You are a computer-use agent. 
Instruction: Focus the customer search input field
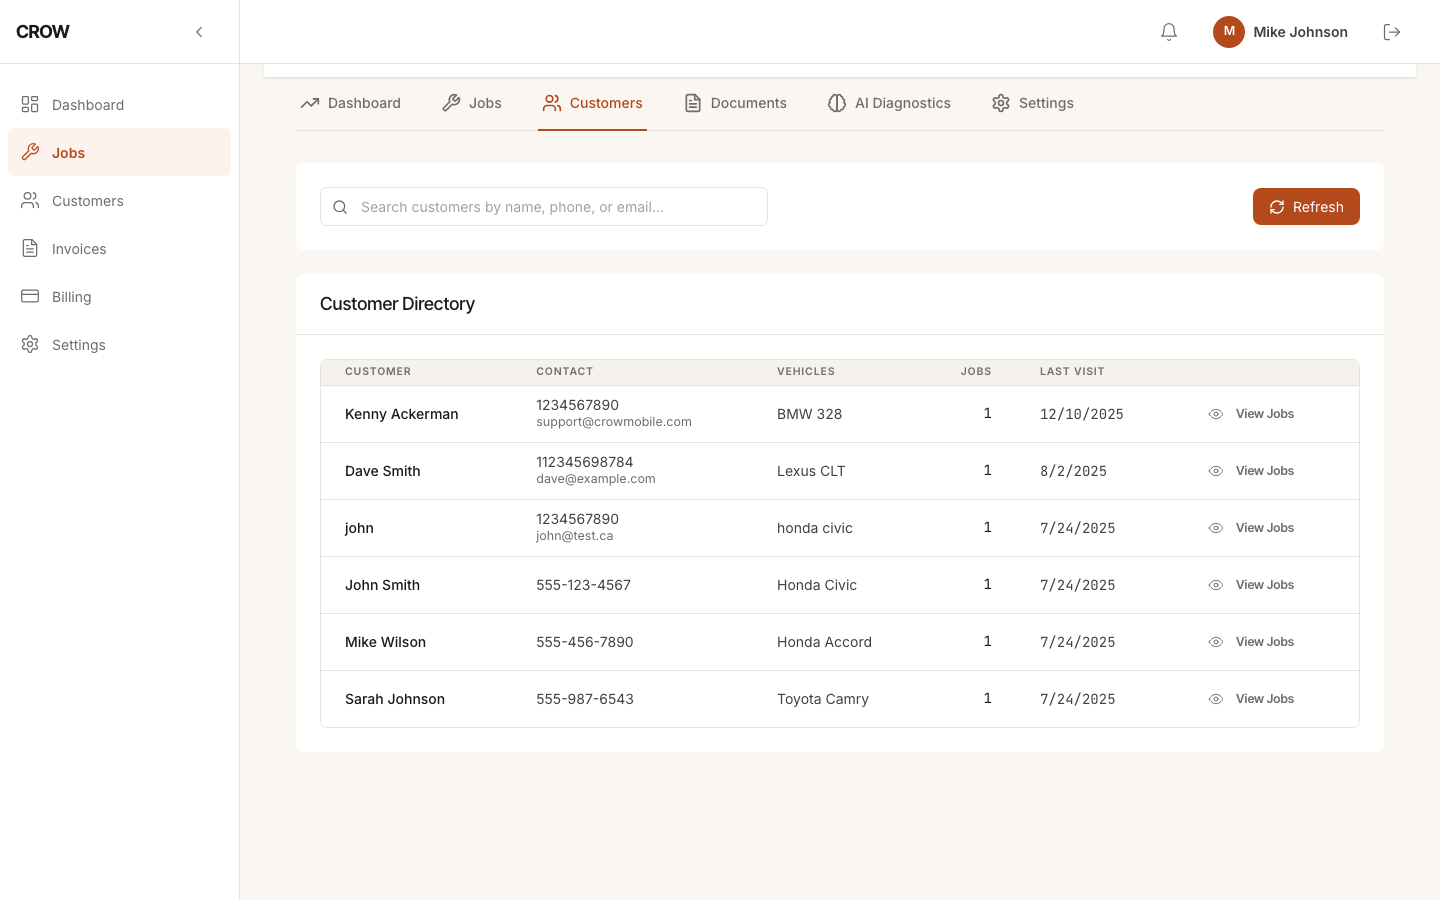click(x=544, y=207)
